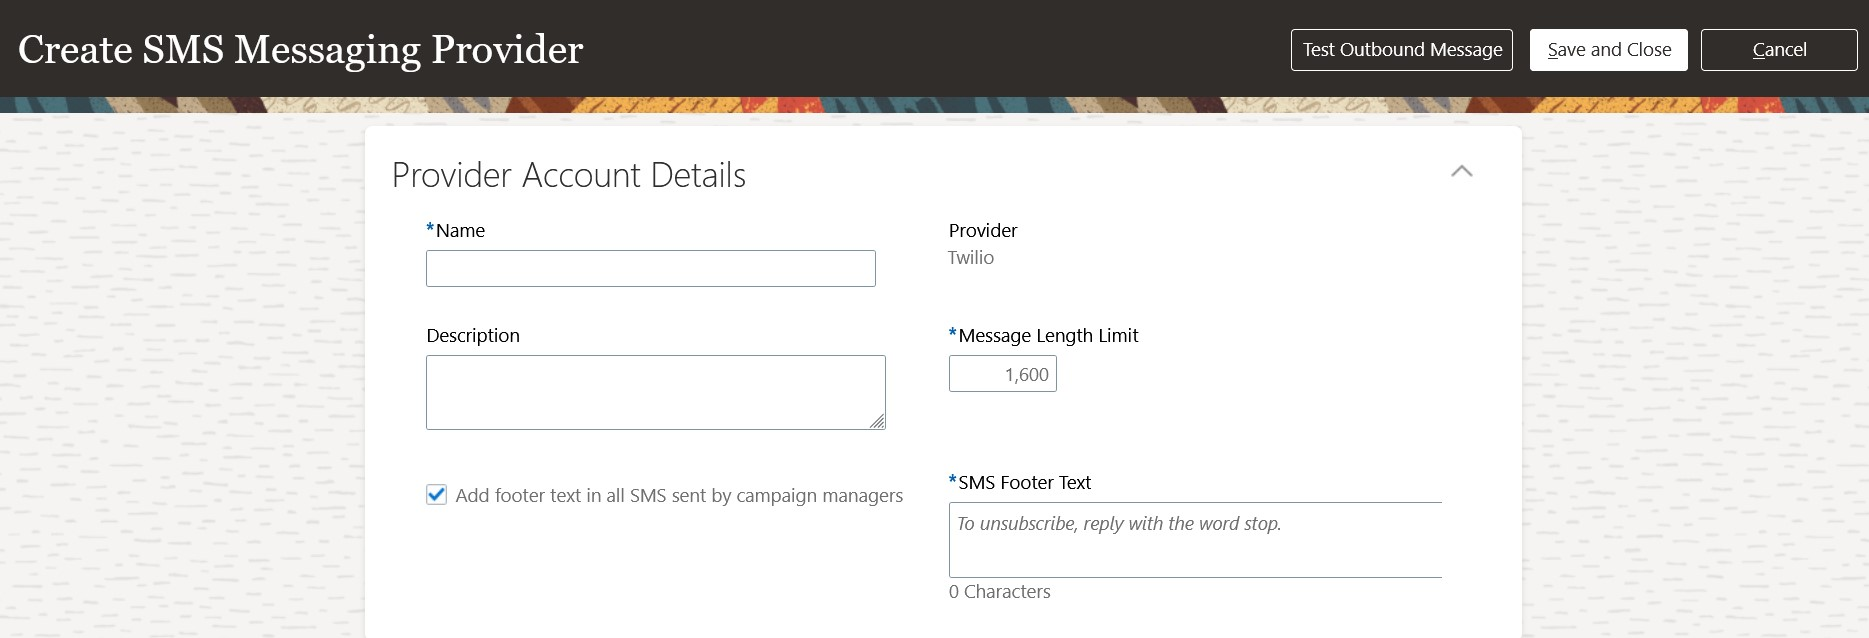Select the Message Length Limit field

[1002, 374]
